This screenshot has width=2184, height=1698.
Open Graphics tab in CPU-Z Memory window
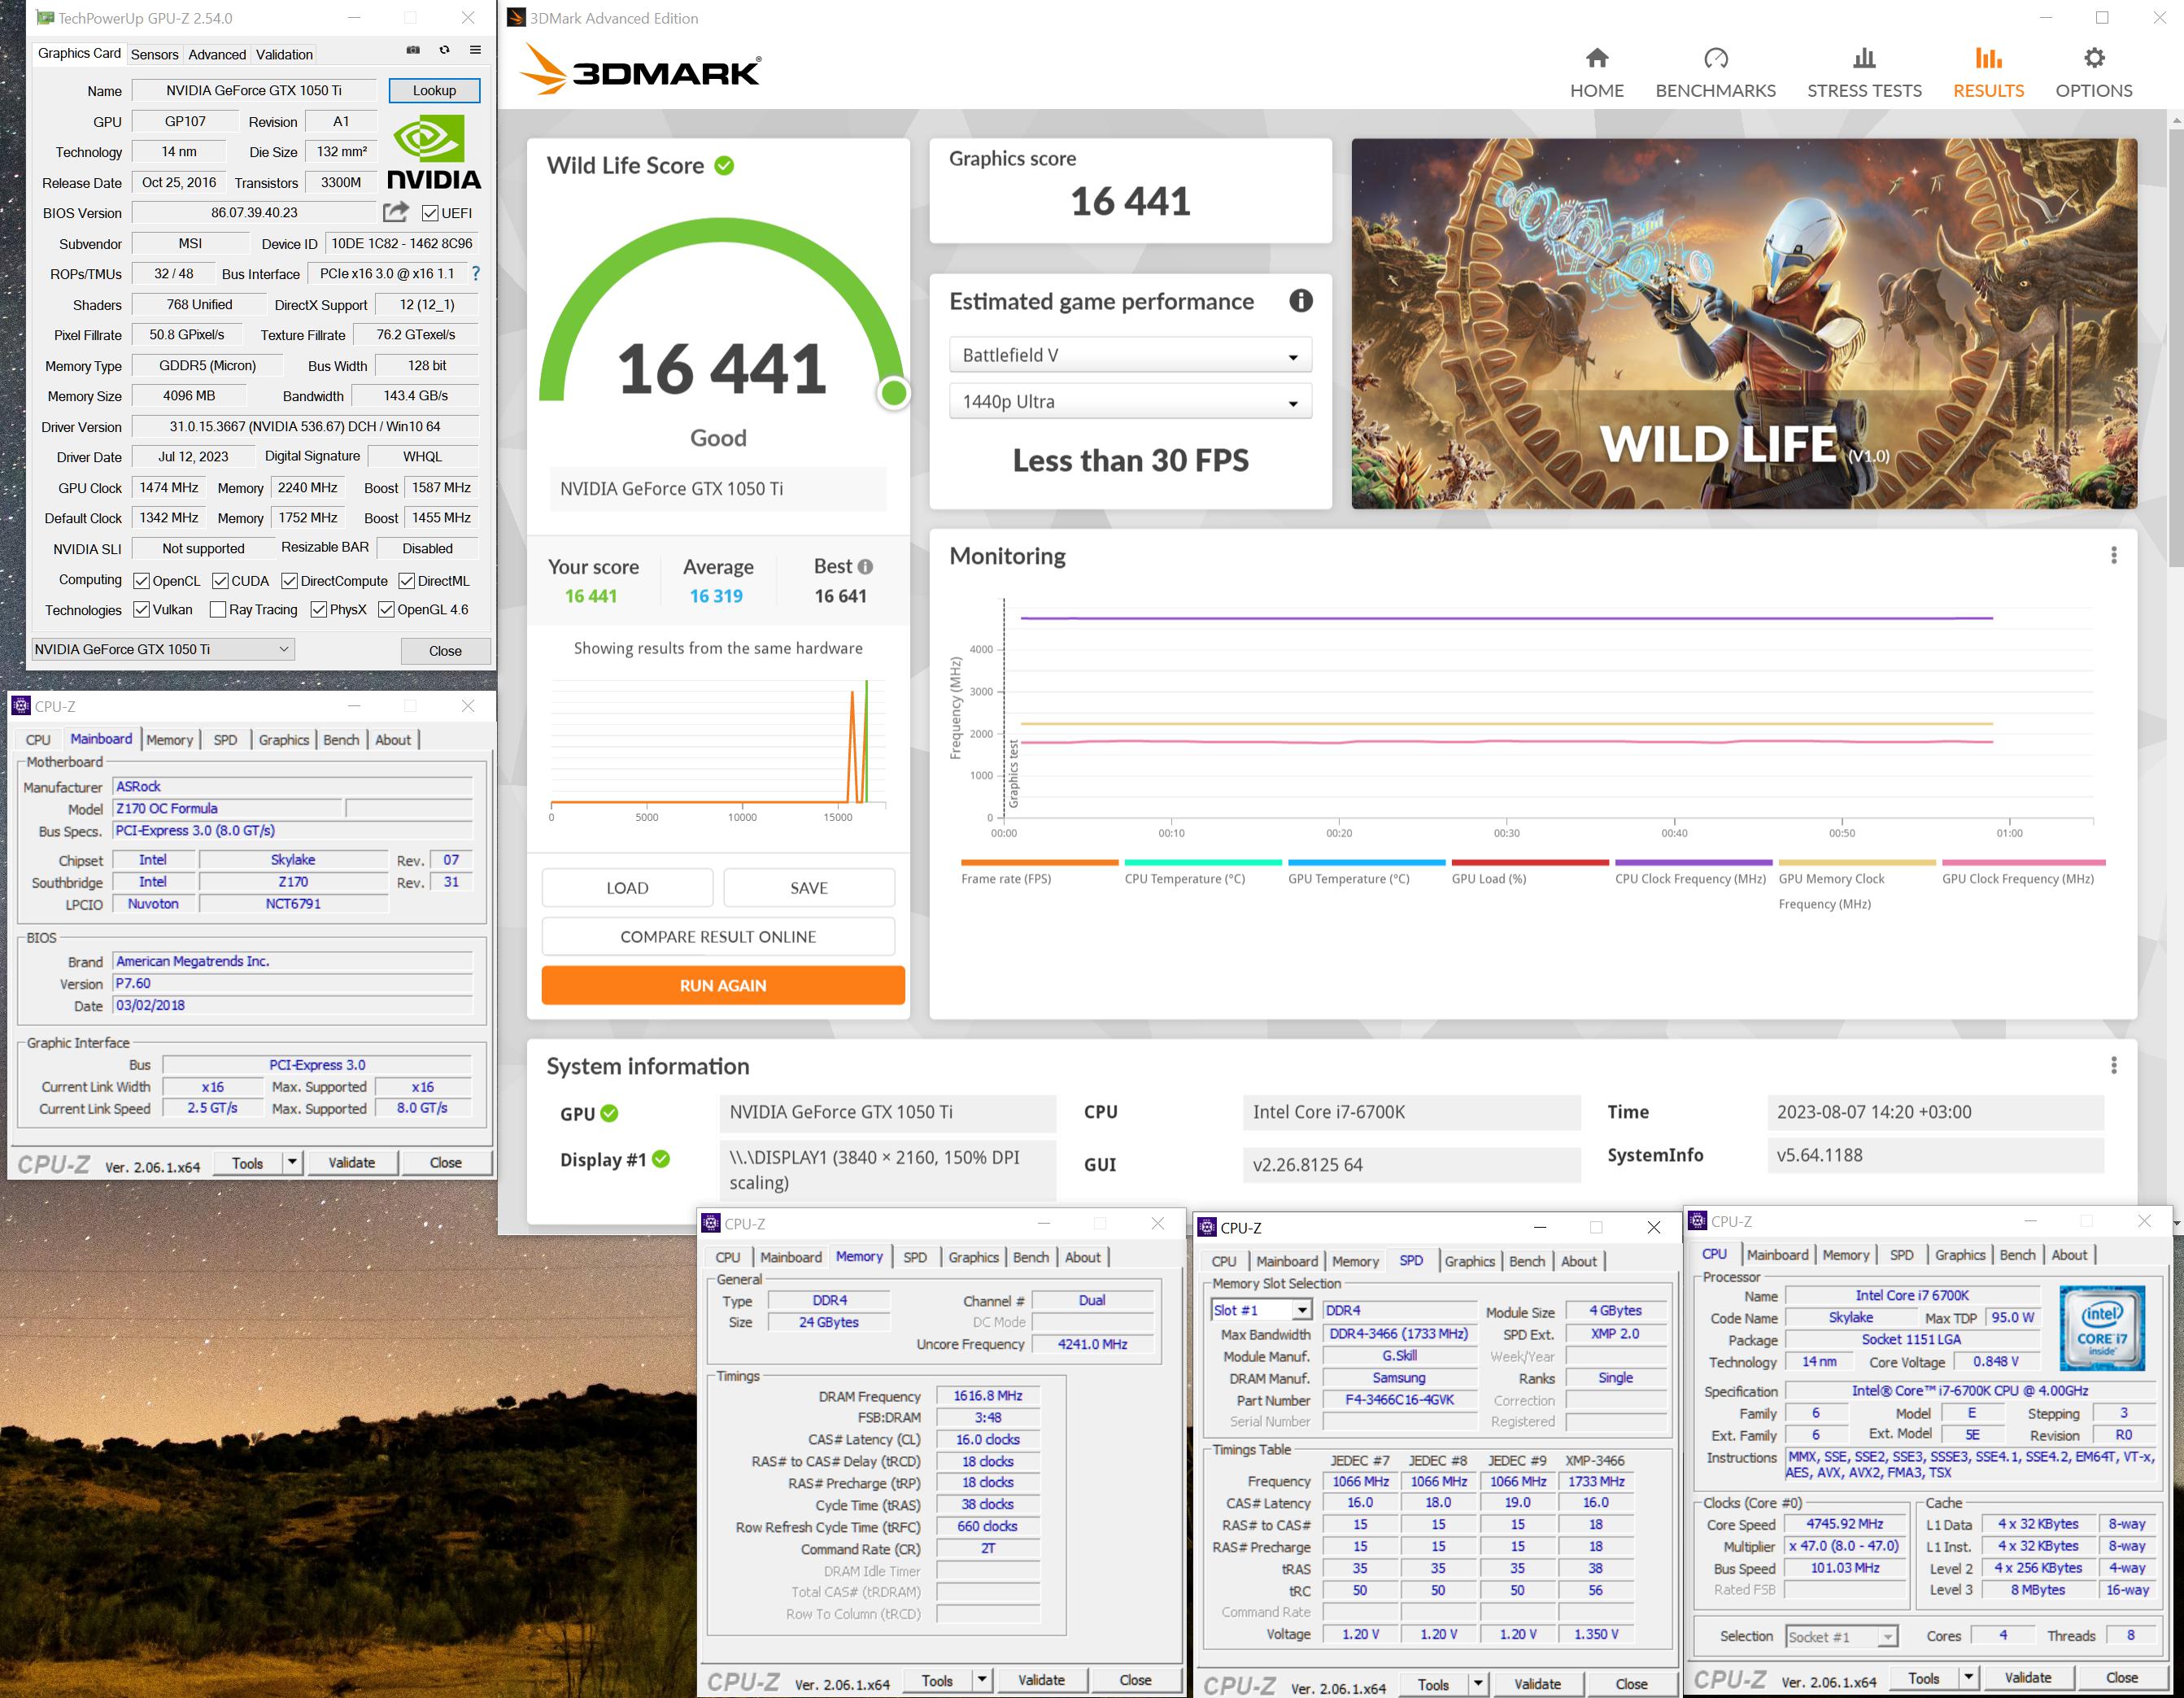(x=973, y=1257)
